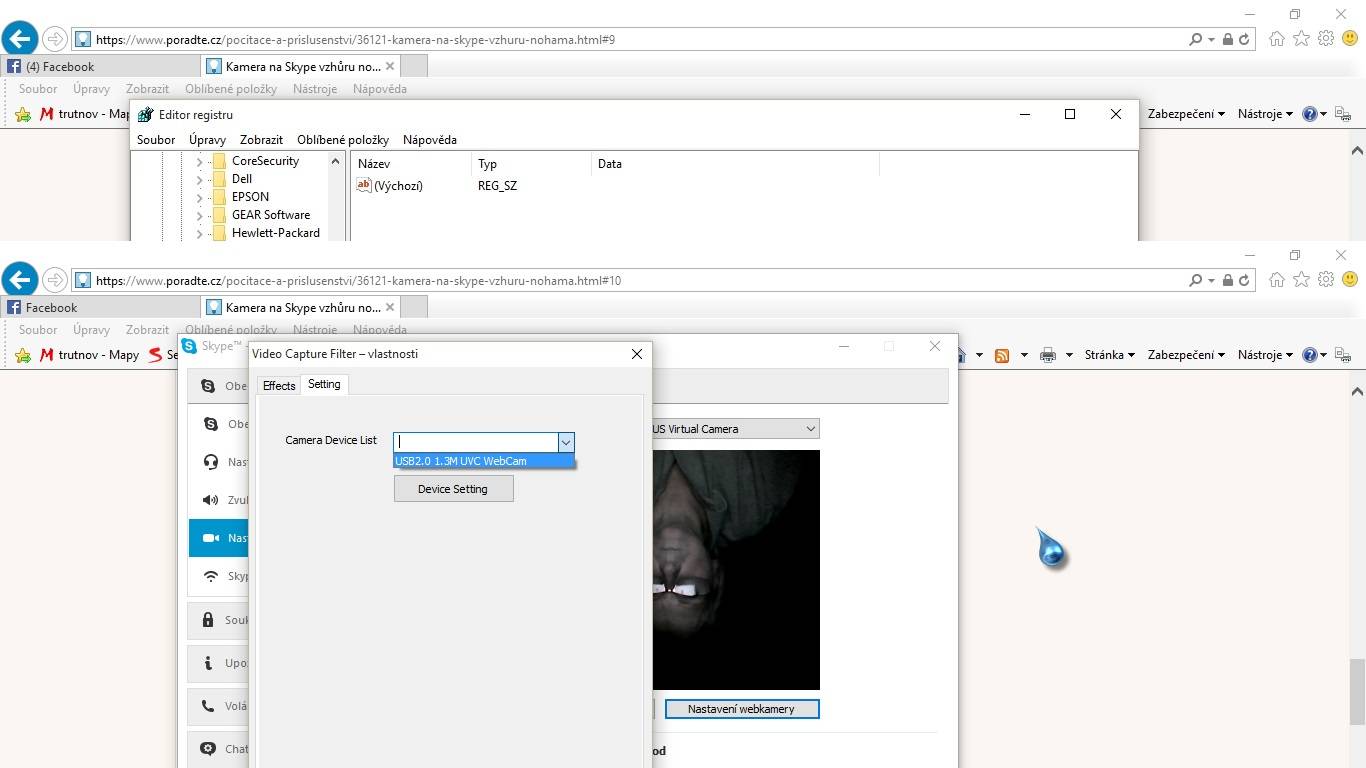Viewport: 1366px width, 768px height.
Task: Click the lock security icon in lower browser
Action: coord(1228,281)
